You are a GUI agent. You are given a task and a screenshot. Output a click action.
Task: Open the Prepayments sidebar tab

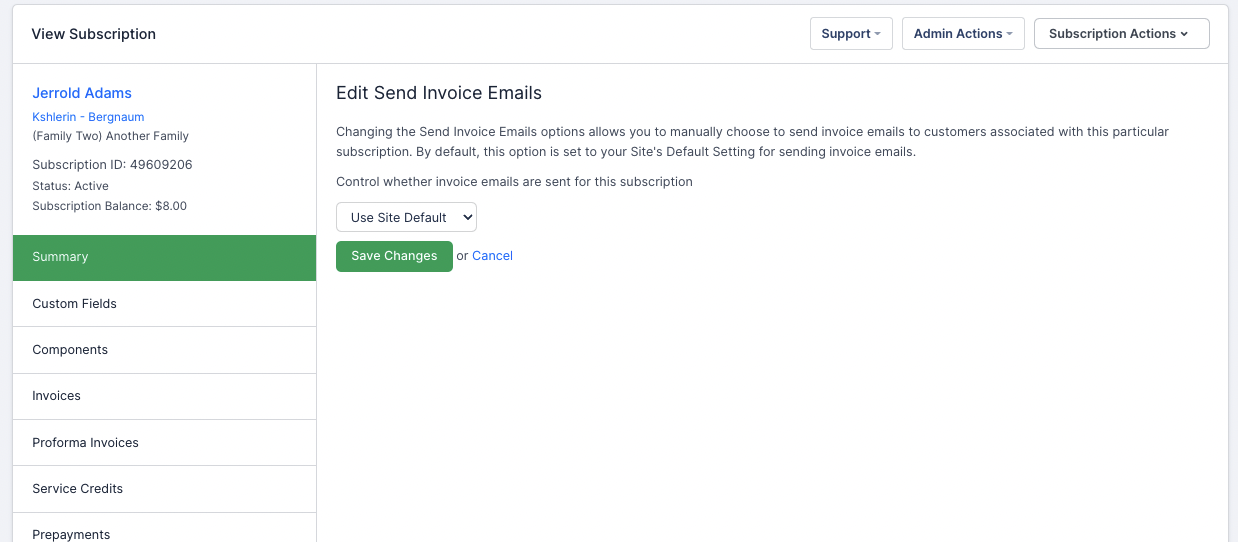click(164, 532)
